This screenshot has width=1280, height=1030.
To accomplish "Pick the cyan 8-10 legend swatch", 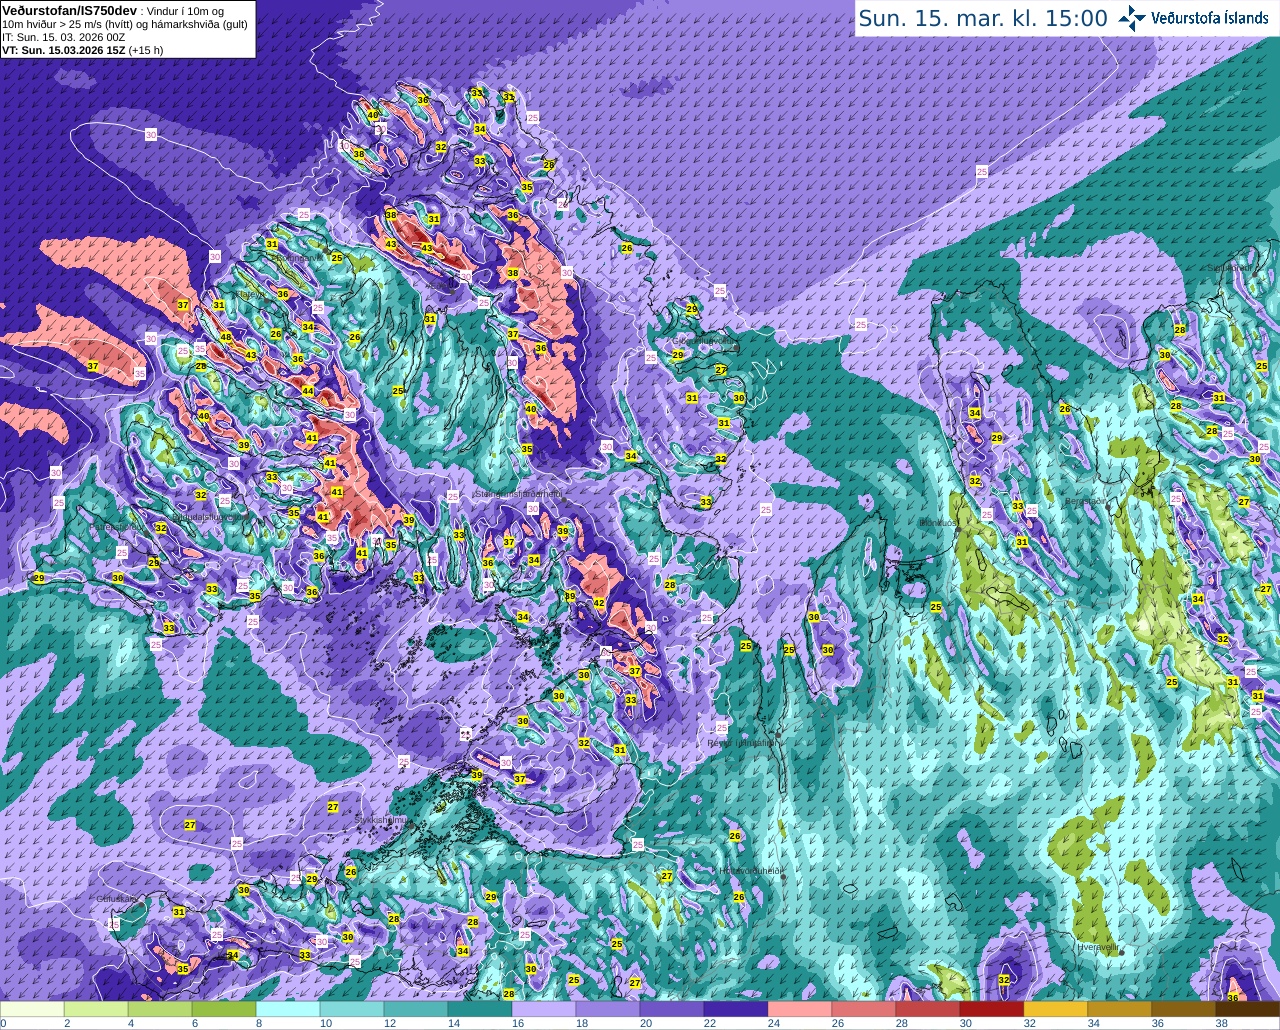I will tap(288, 1009).
